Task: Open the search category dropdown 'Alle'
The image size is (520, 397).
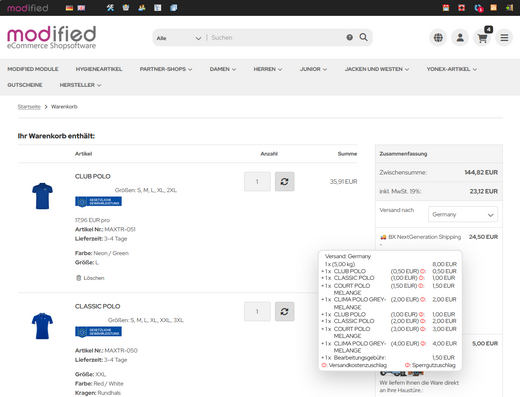Action: pyautogui.click(x=179, y=38)
